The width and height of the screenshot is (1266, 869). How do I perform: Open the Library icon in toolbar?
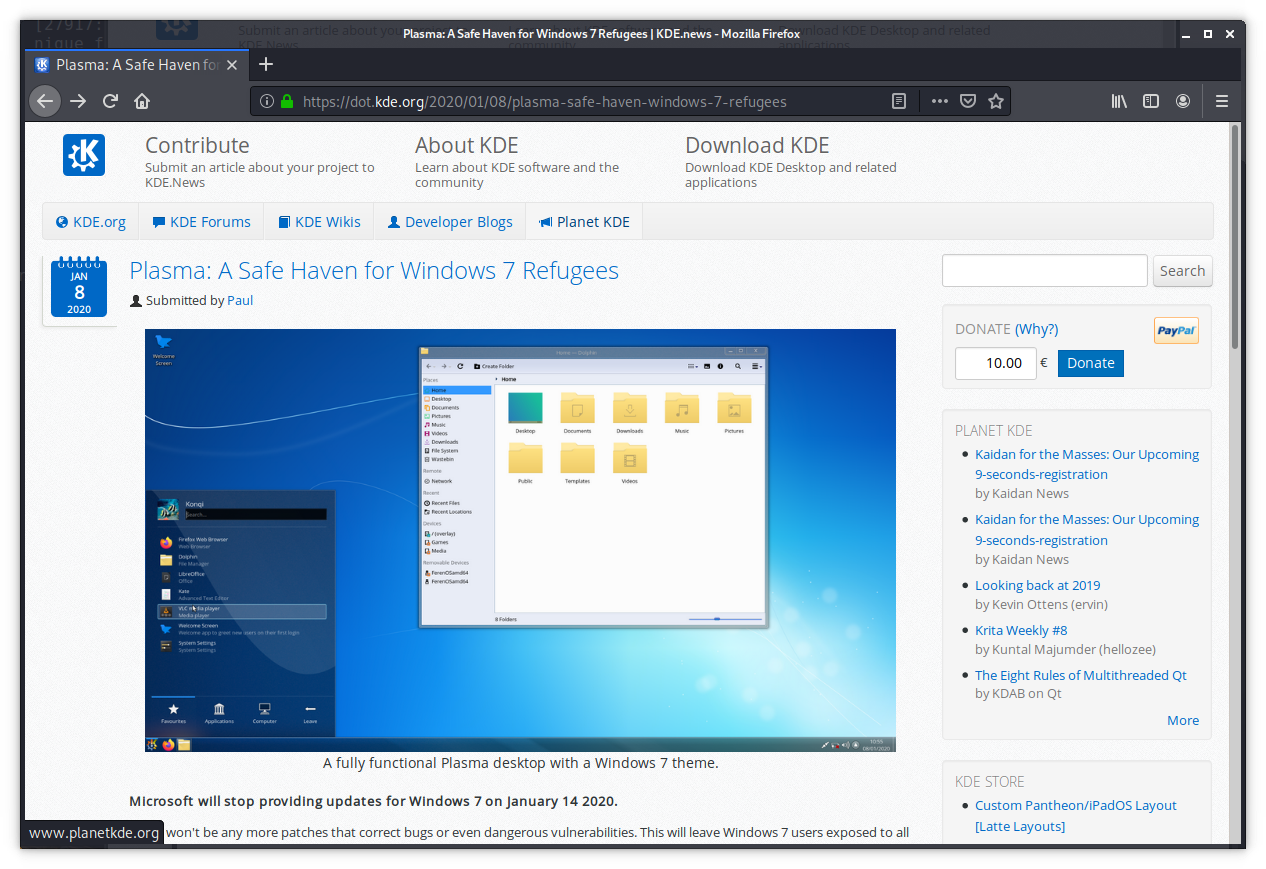click(1119, 101)
